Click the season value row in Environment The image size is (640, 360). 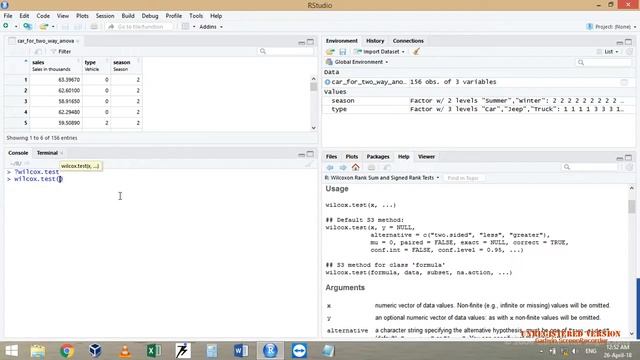[x=477, y=100]
